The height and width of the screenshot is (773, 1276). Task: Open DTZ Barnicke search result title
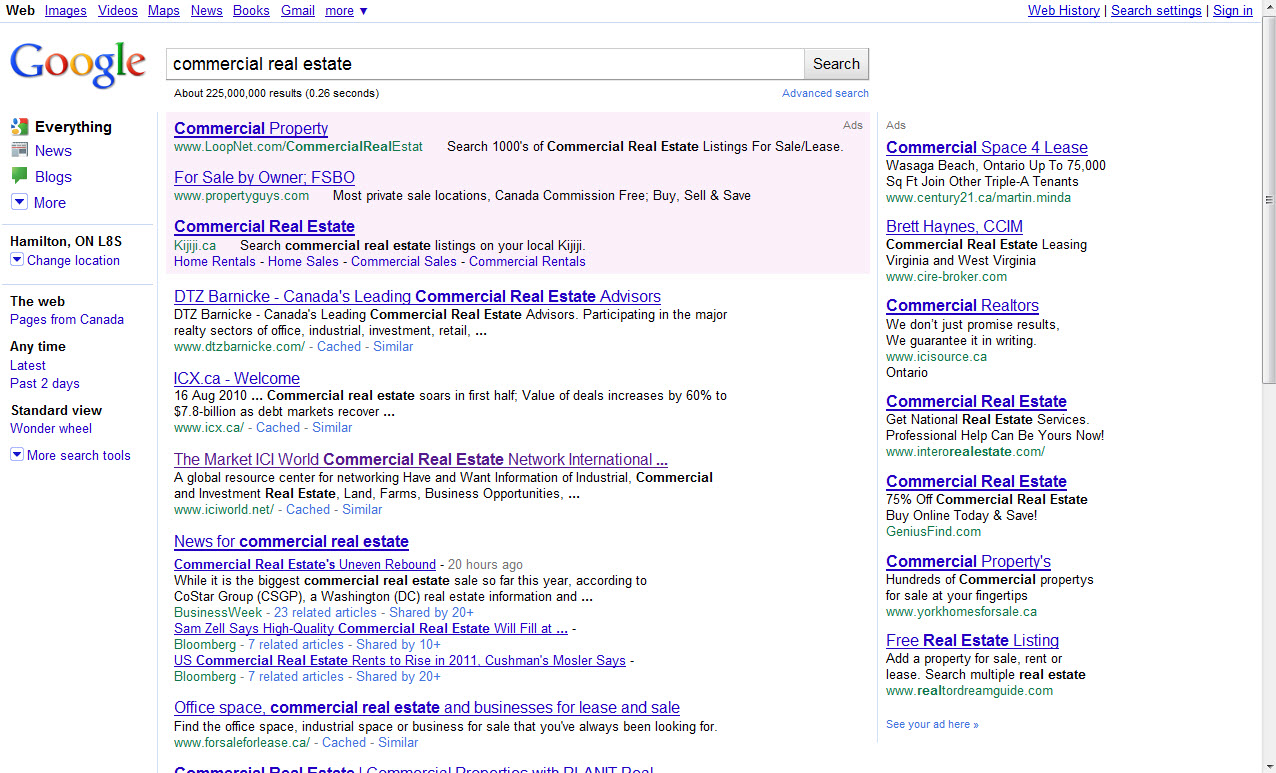click(417, 296)
